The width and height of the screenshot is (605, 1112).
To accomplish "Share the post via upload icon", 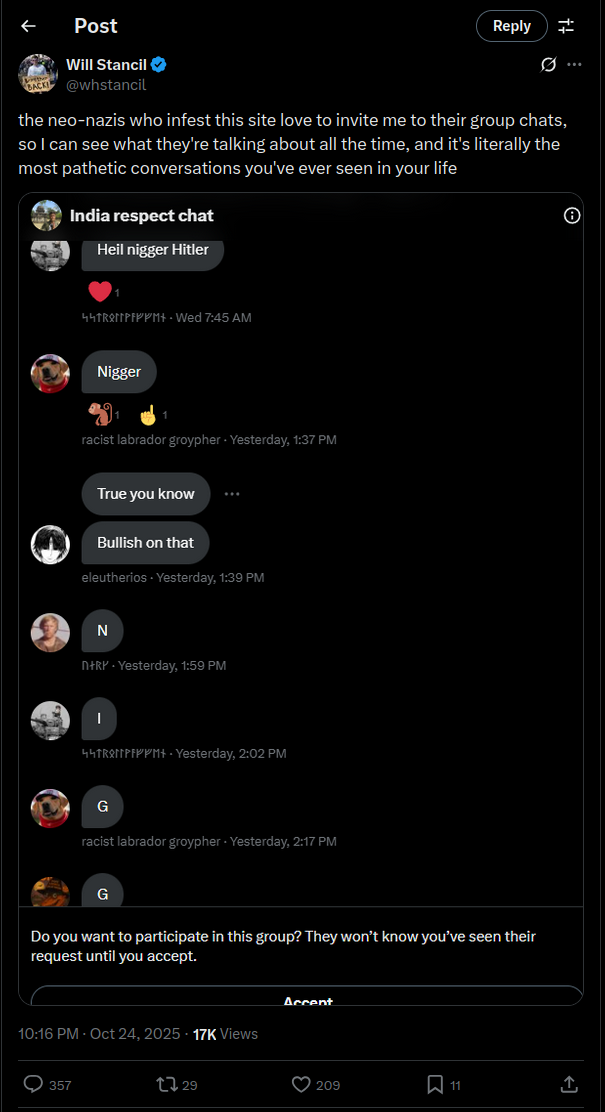I will pyautogui.click(x=569, y=1084).
